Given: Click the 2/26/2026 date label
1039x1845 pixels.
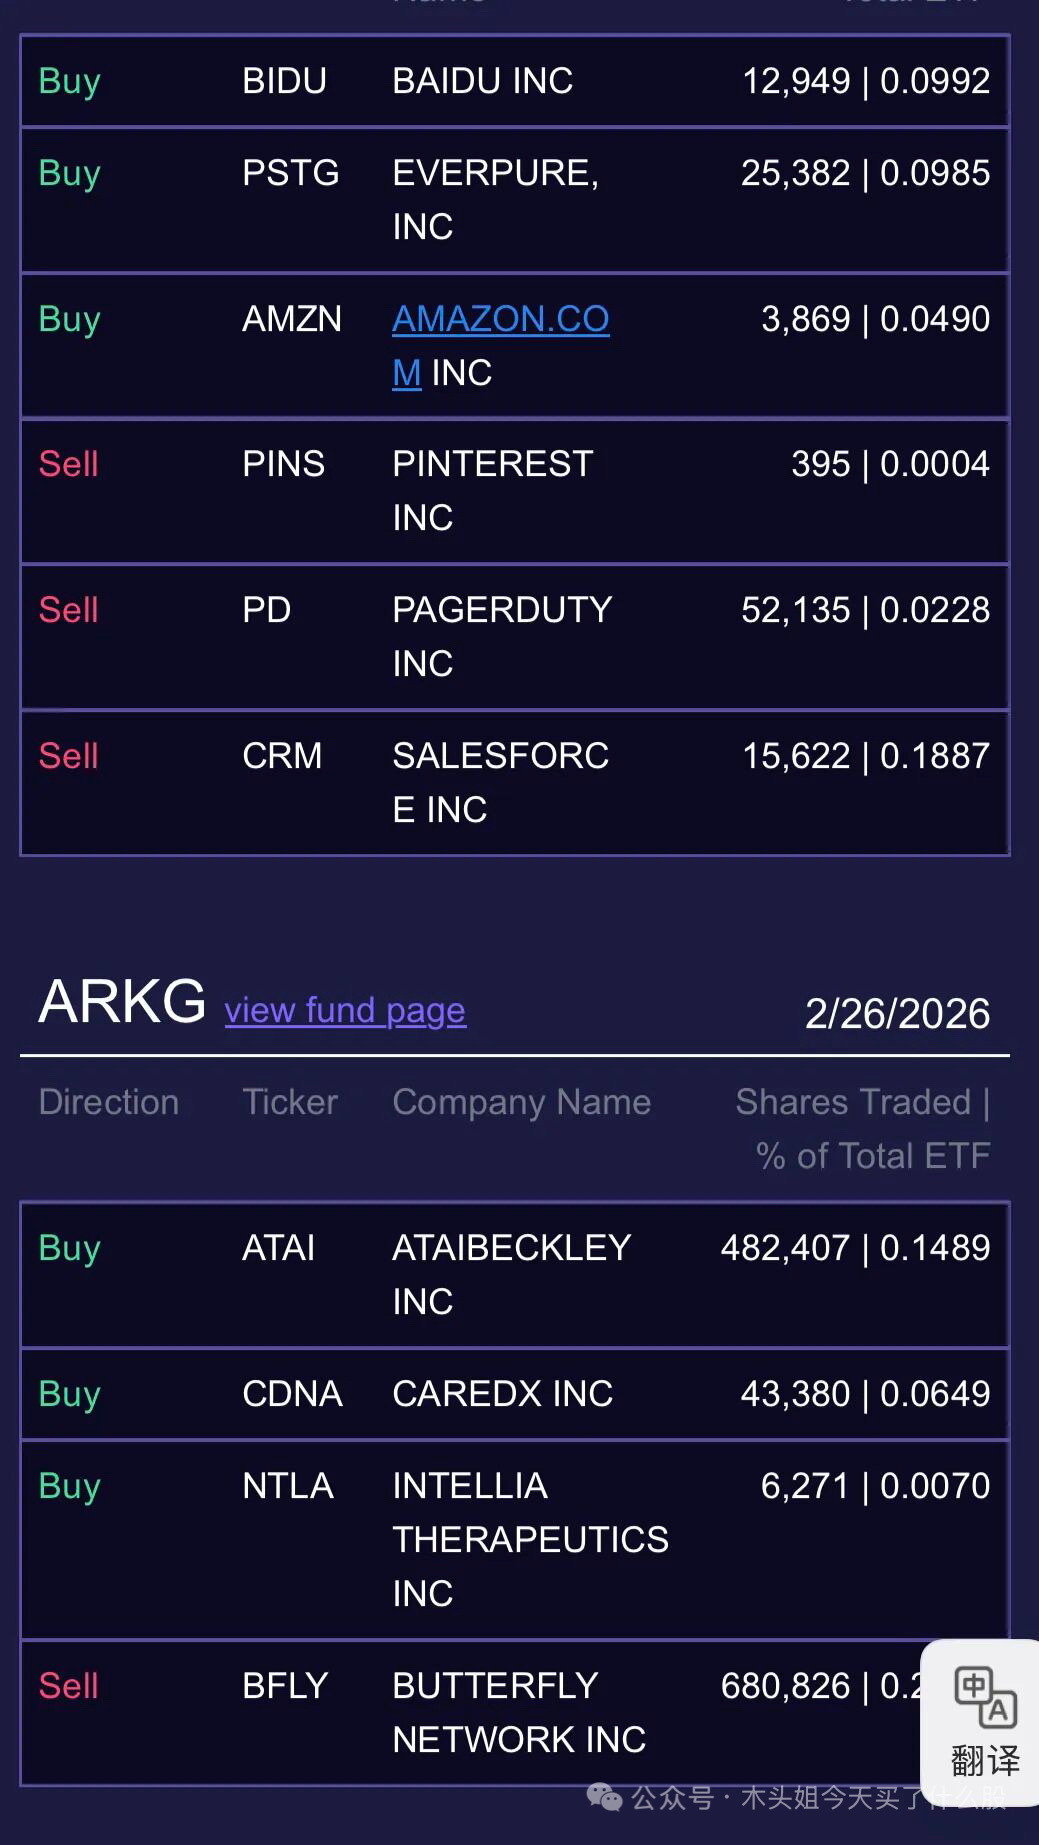Looking at the screenshot, I should (897, 1014).
